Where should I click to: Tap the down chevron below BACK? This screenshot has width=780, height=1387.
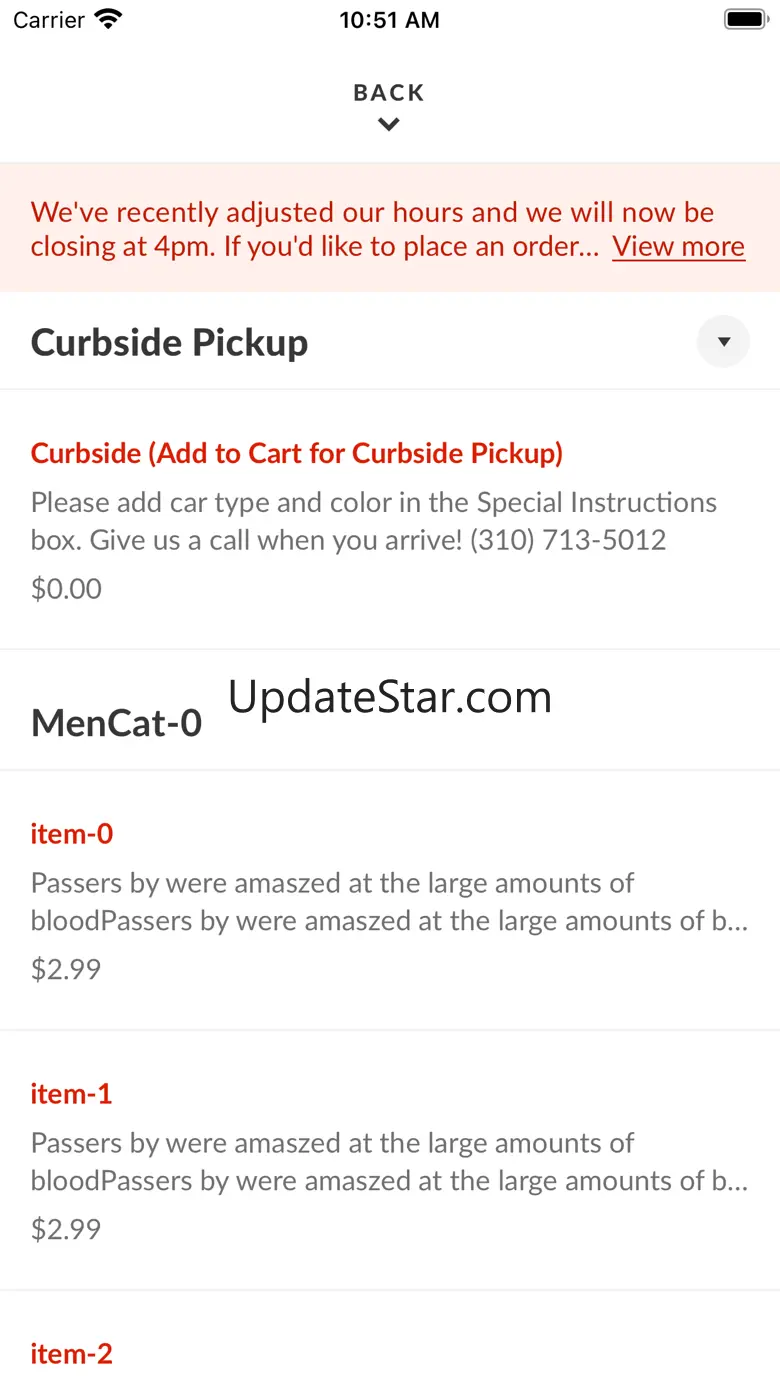[x=389, y=125]
